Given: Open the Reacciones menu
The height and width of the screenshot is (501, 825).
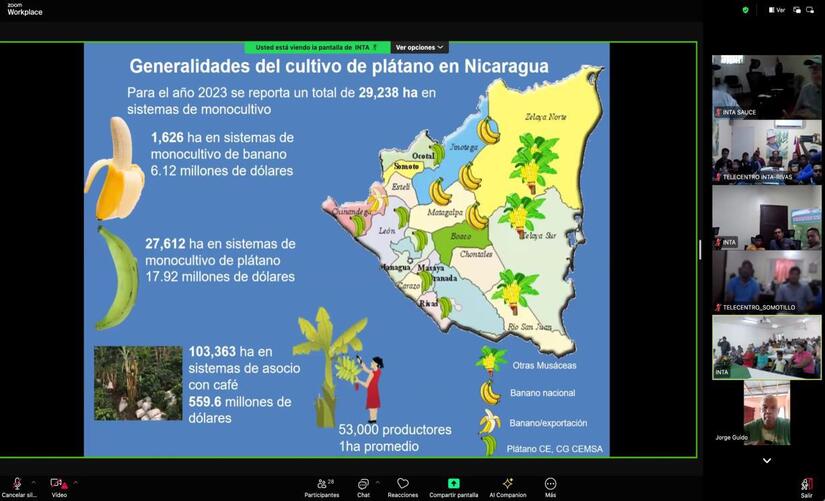Looking at the screenshot, I should (x=403, y=485).
